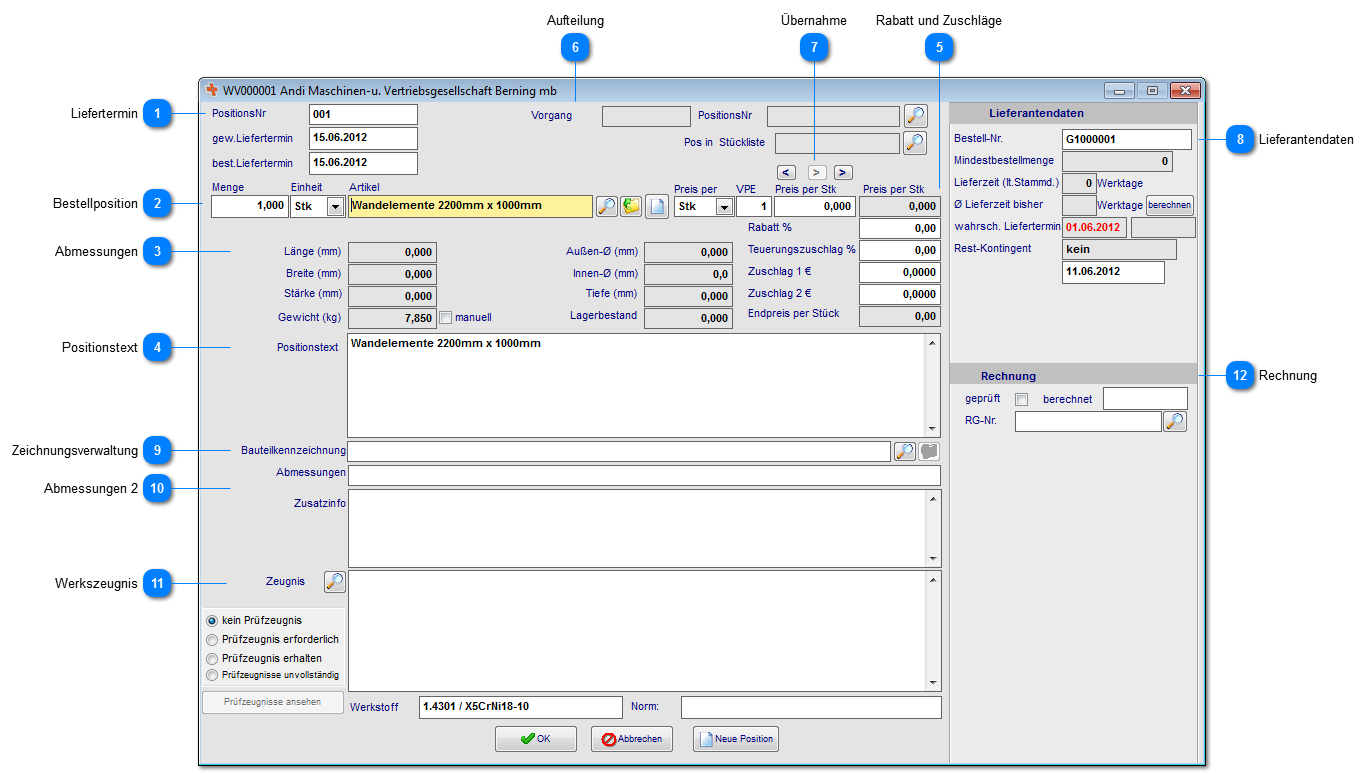
Task: Click the '<' previous position arrow button
Action: coord(786,172)
